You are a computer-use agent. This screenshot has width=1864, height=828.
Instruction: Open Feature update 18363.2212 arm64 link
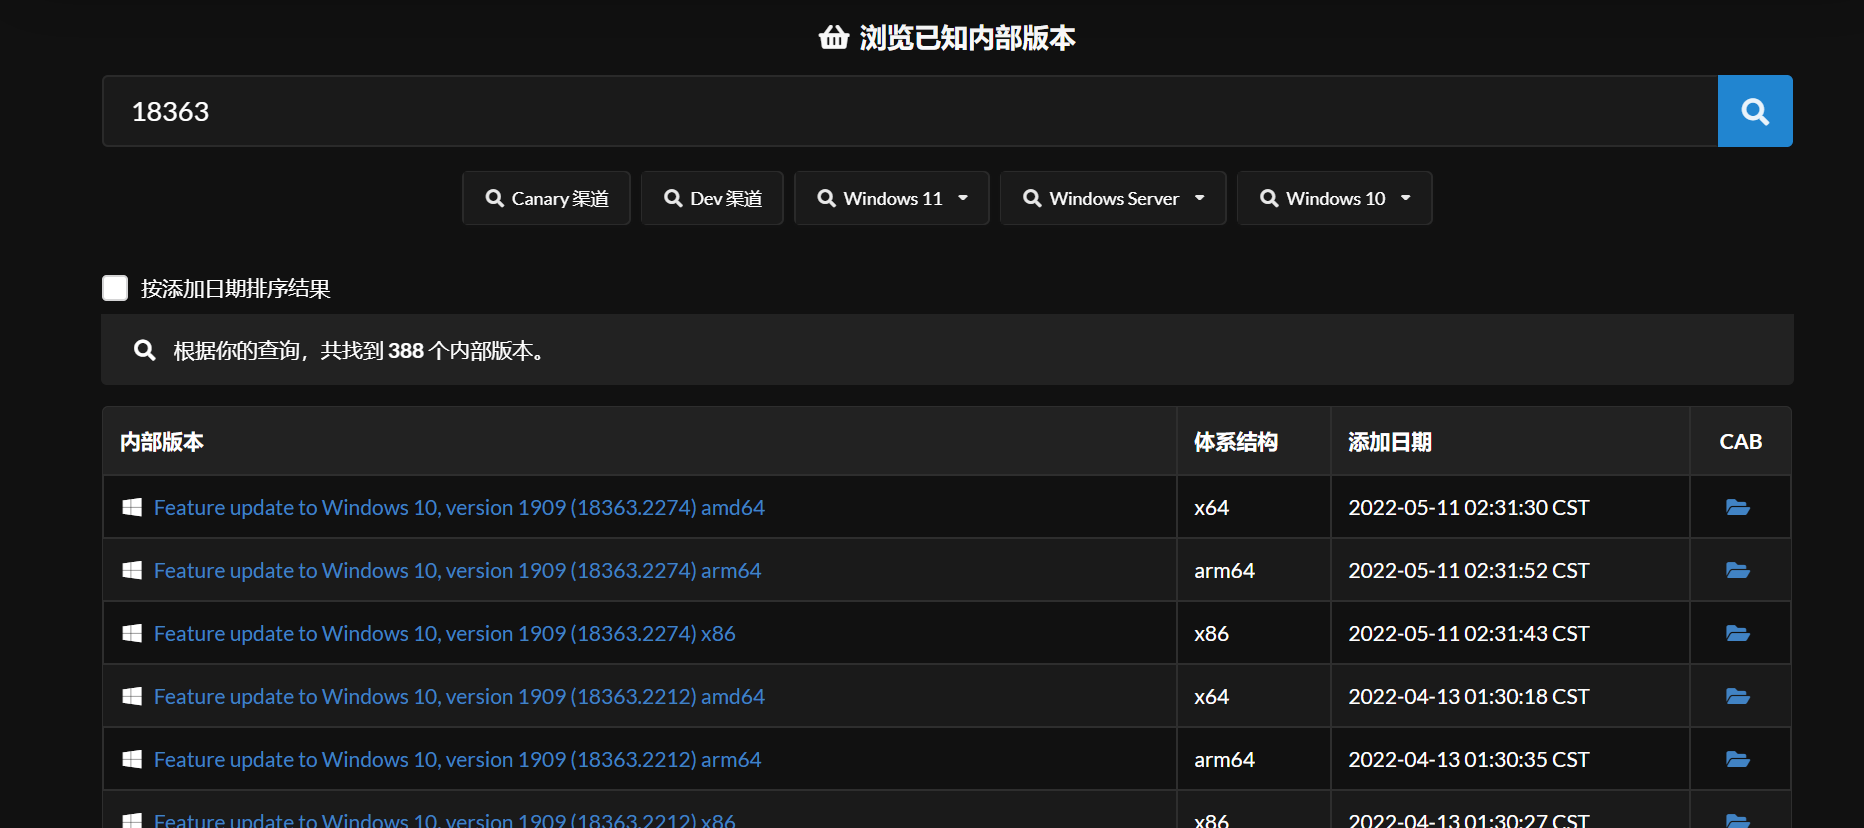tap(457, 760)
